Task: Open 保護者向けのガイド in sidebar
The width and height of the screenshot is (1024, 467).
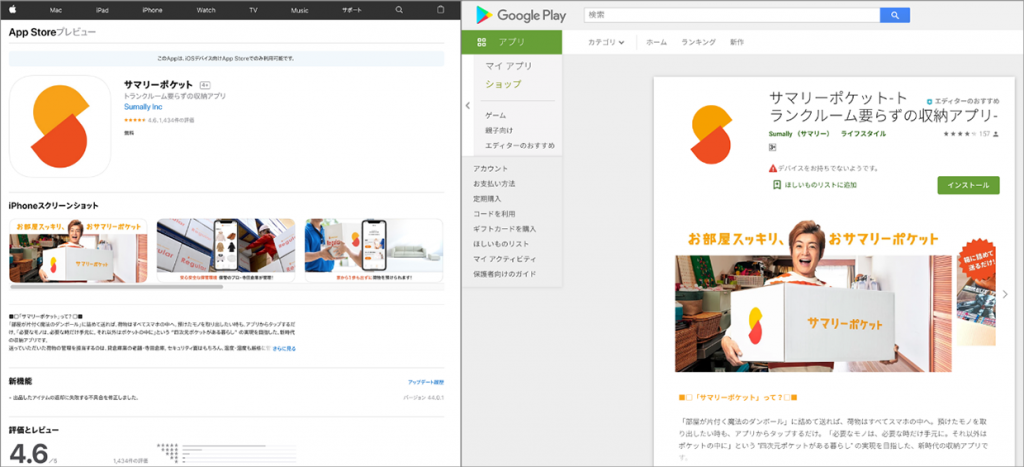Action: click(505, 274)
